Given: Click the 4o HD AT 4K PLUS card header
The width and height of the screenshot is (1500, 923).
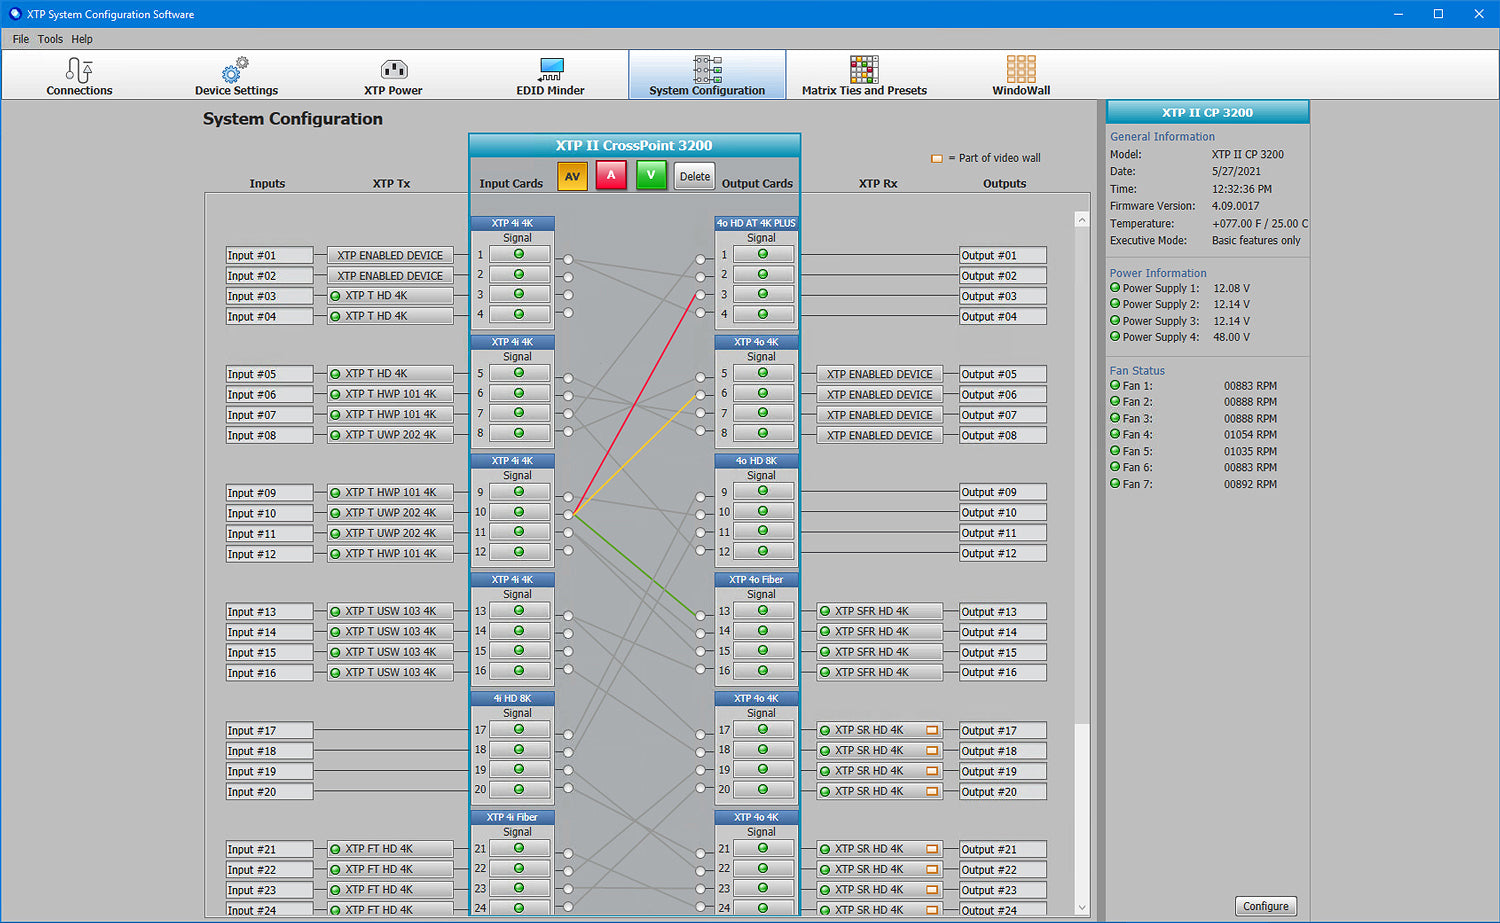Looking at the screenshot, I should pos(756,223).
